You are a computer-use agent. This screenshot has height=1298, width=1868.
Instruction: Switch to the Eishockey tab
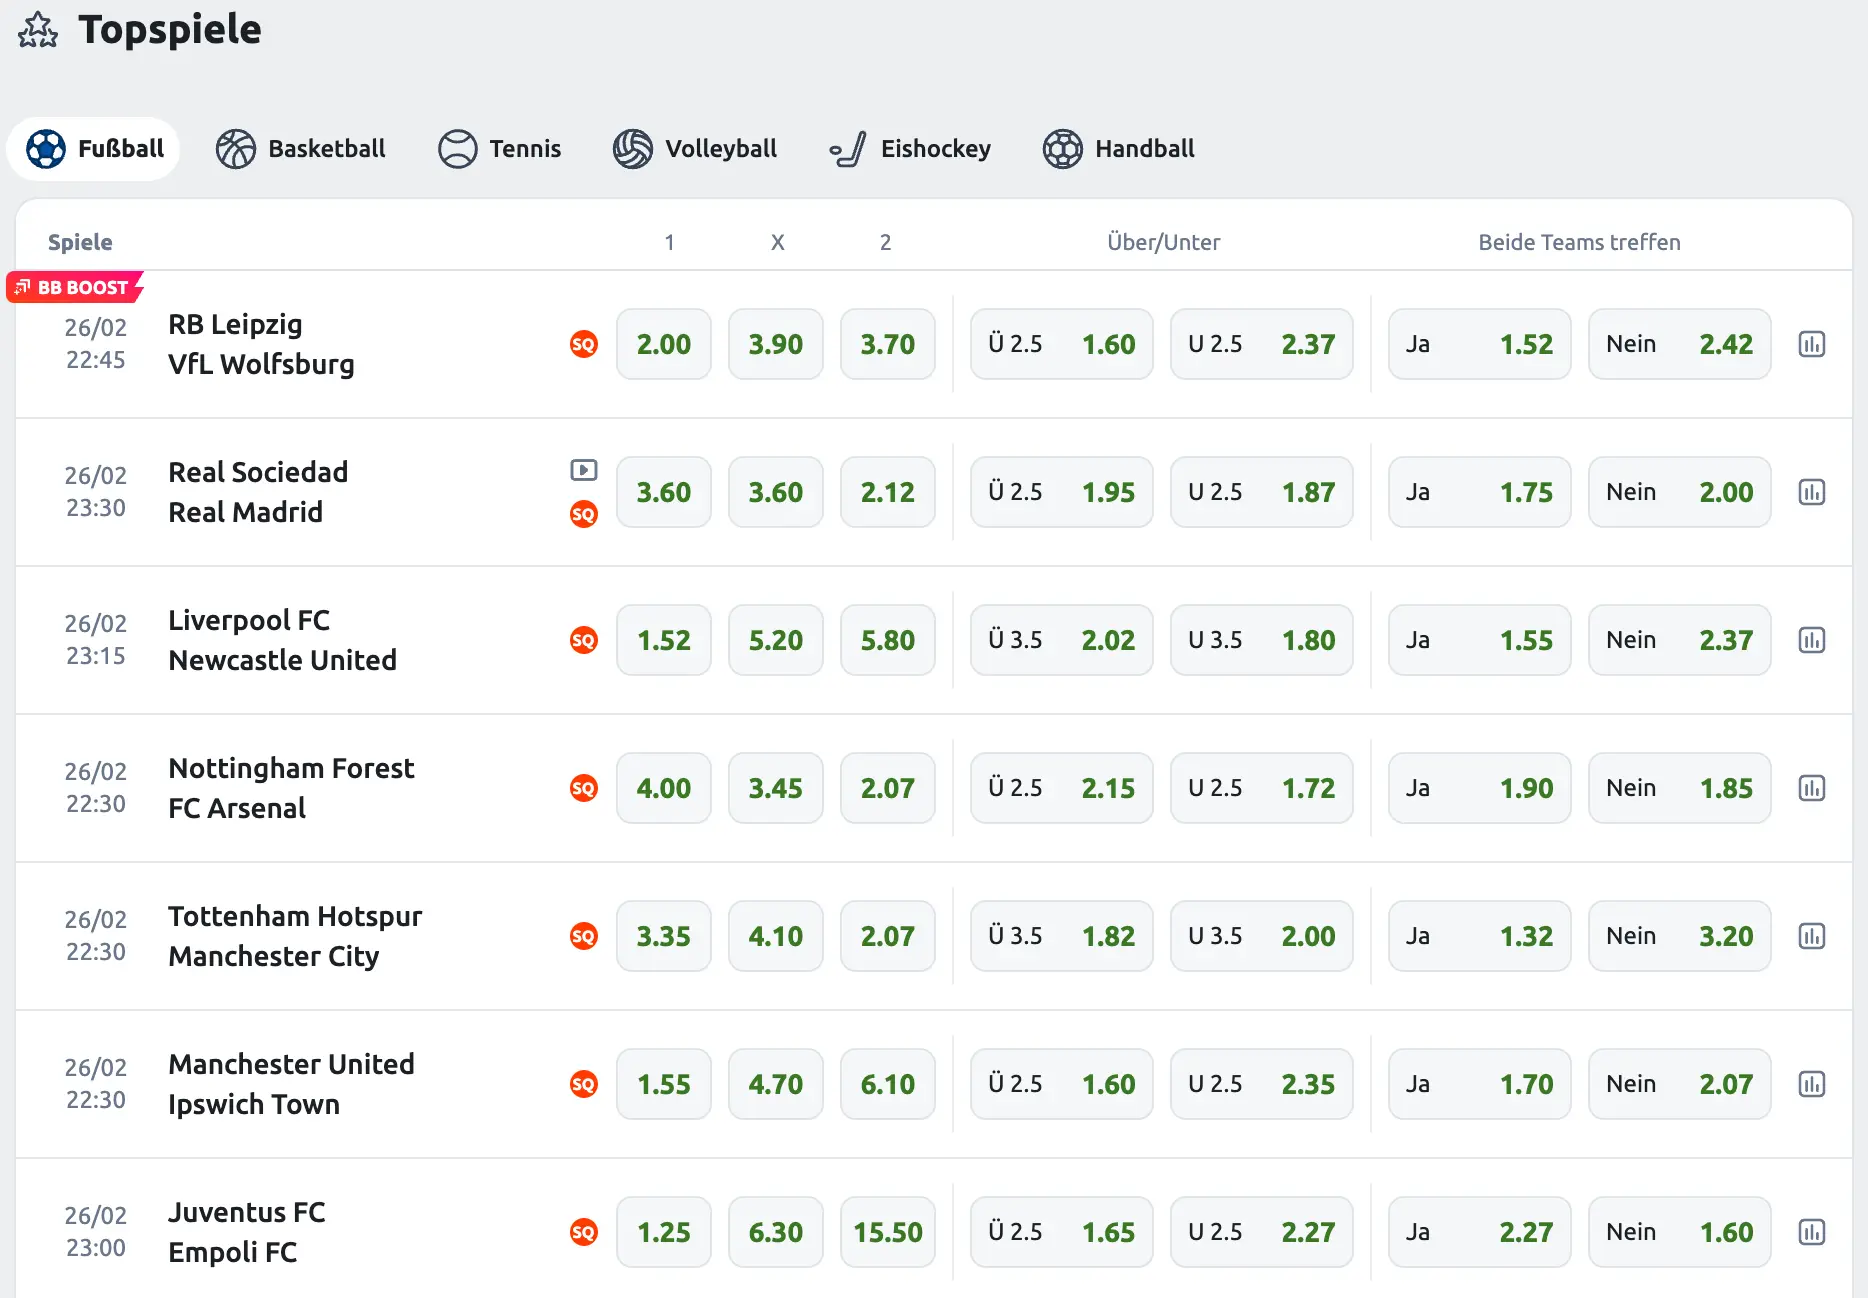point(910,149)
